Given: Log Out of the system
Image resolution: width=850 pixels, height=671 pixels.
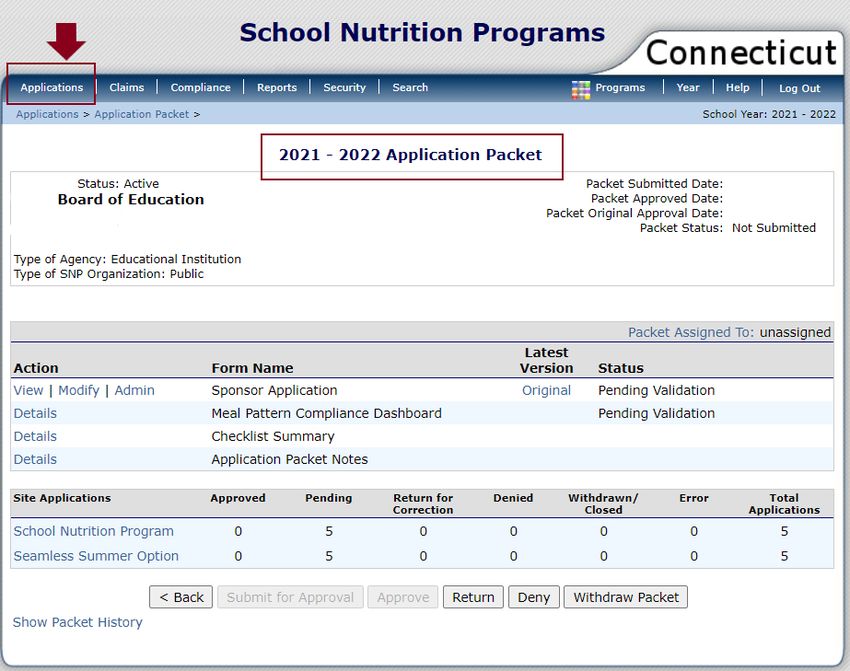Looking at the screenshot, I should pos(799,89).
